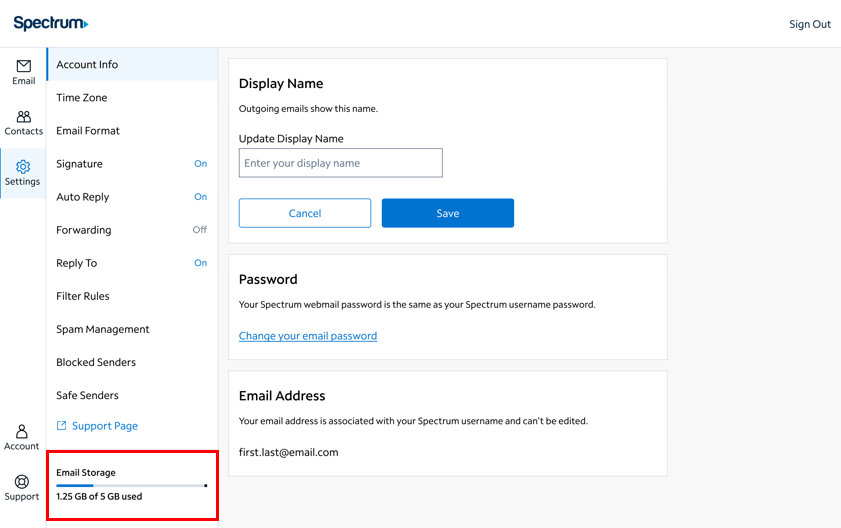Follow the Change your email password link
Viewport: 841px width, 528px height.
pos(308,336)
